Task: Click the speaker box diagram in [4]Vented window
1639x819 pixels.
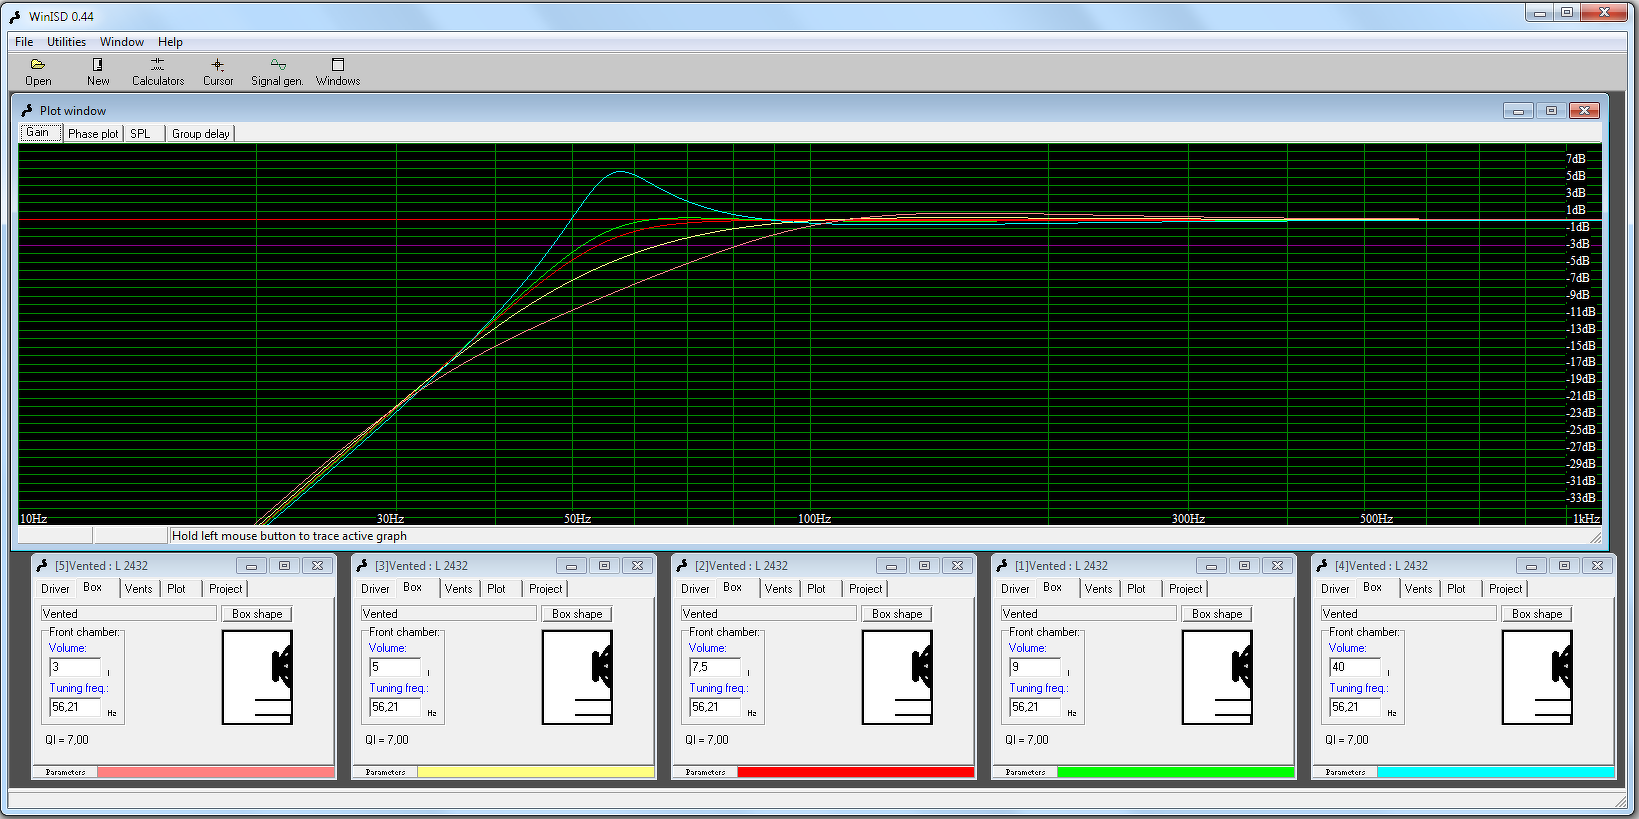Action: pos(1537,677)
